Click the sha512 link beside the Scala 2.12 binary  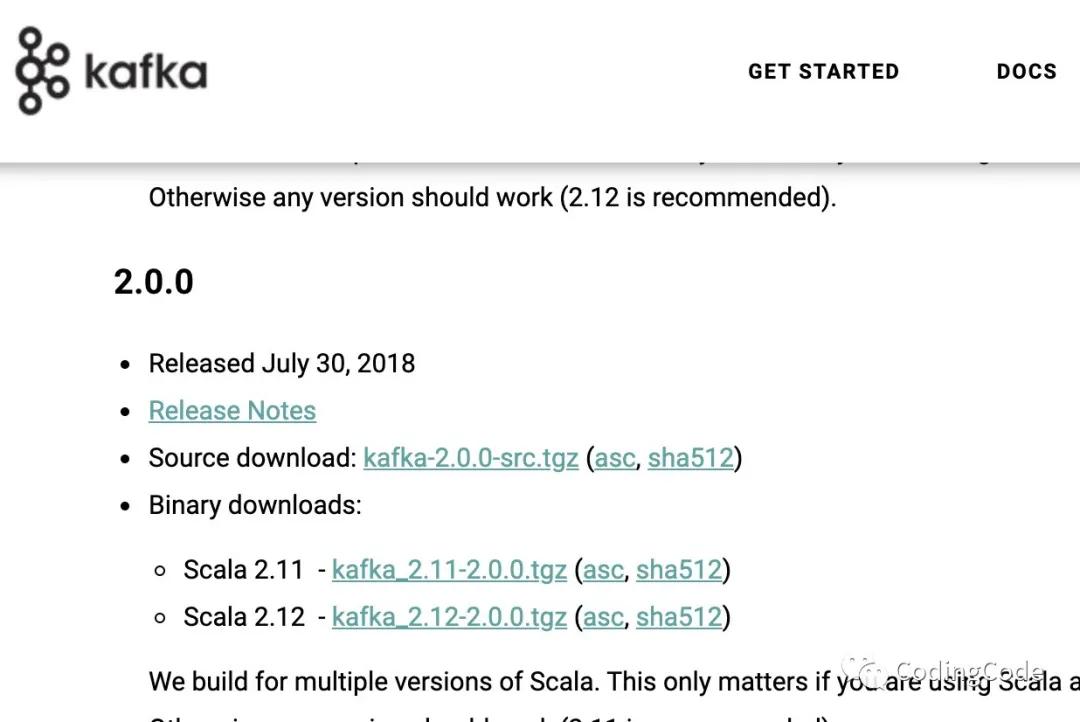pyautogui.click(x=679, y=616)
